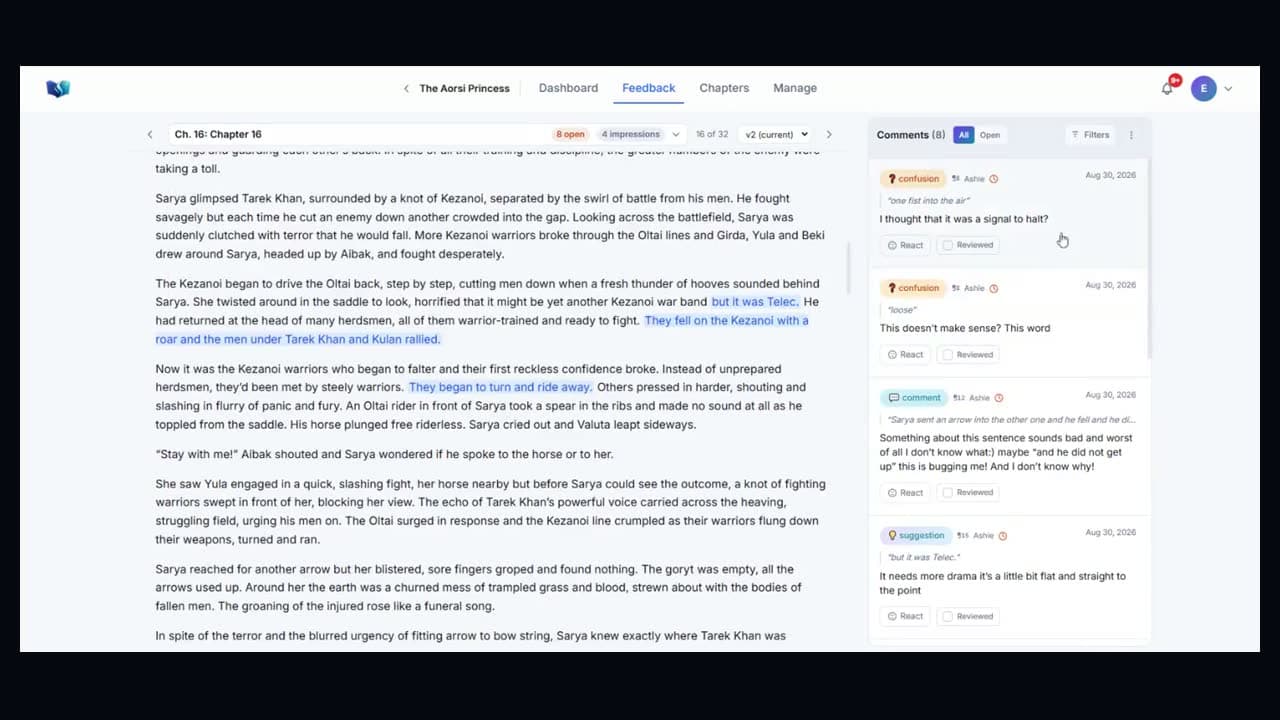Image resolution: width=1280 pixels, height=720 pixels.
Task: Switch to the Chapters tab
Action: coord(724,88)
